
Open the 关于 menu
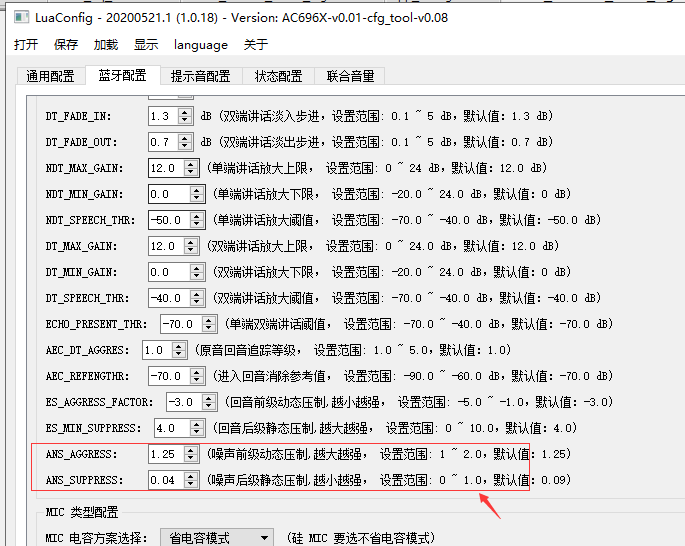256,45
